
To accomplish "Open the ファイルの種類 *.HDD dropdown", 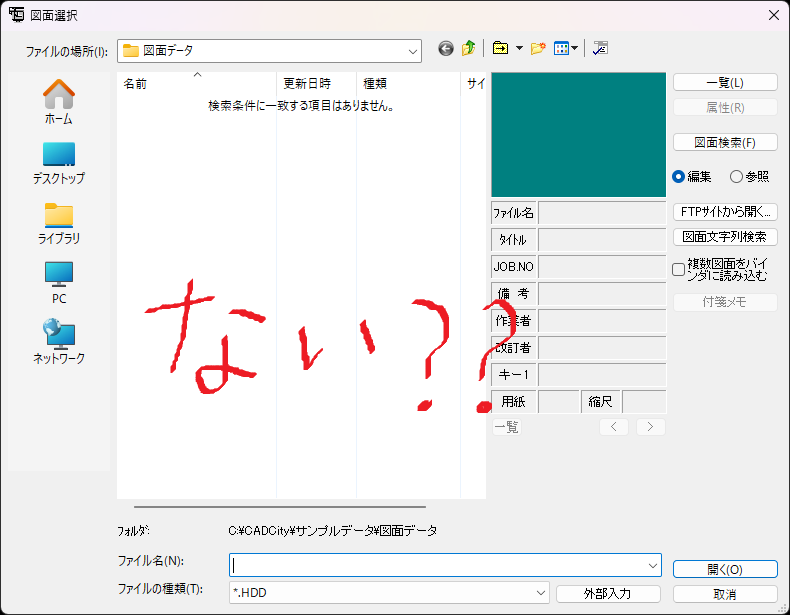I will pos(540,593).
